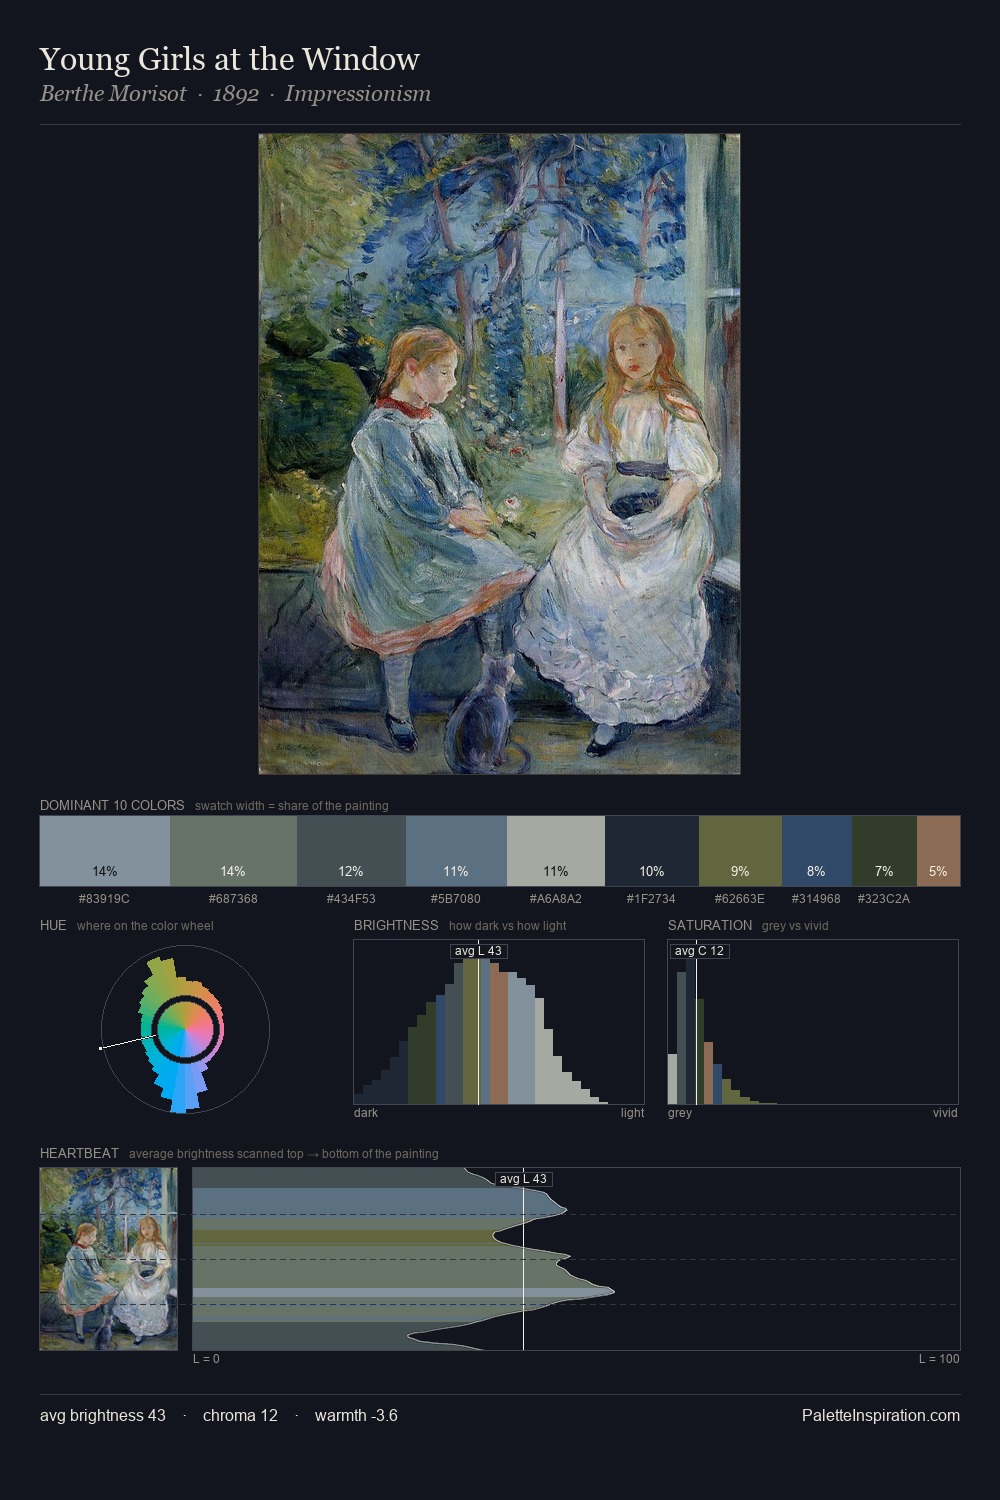The height and width of the screenshot is (1500, 1000).
Task: Click the footer text chroma 12
Action: tap(240, 1415)
